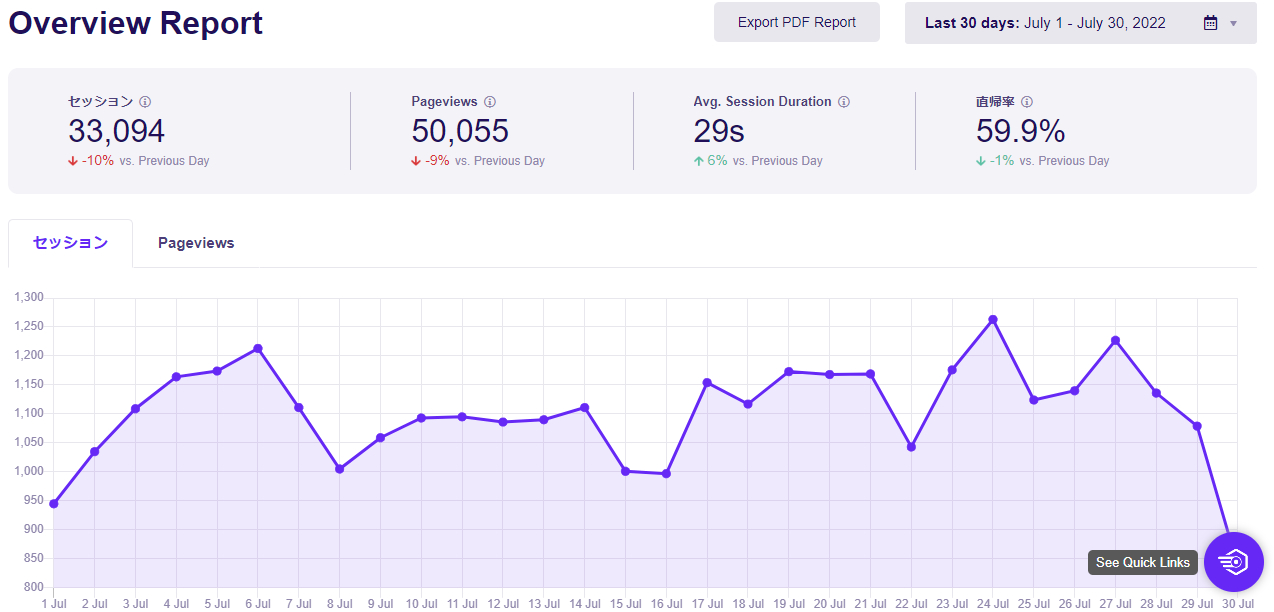Click the 24 Jul peak data point
The width and height of the screenshot is (1274, 612).
click(993, 320)
